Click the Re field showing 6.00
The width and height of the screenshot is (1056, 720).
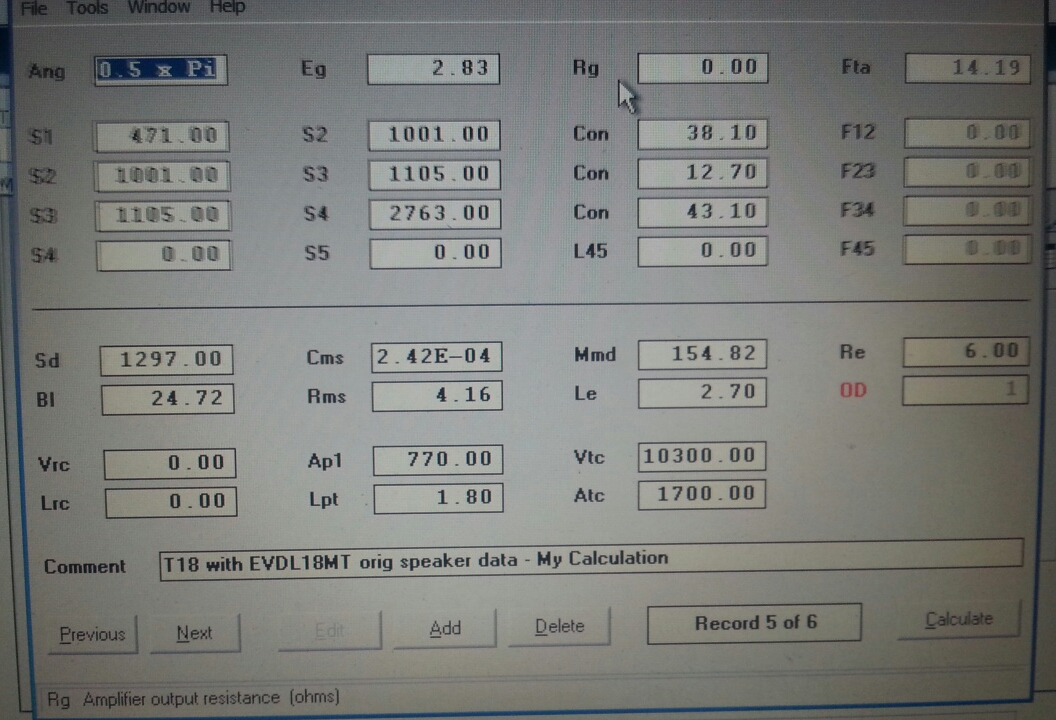coord(966,352)
